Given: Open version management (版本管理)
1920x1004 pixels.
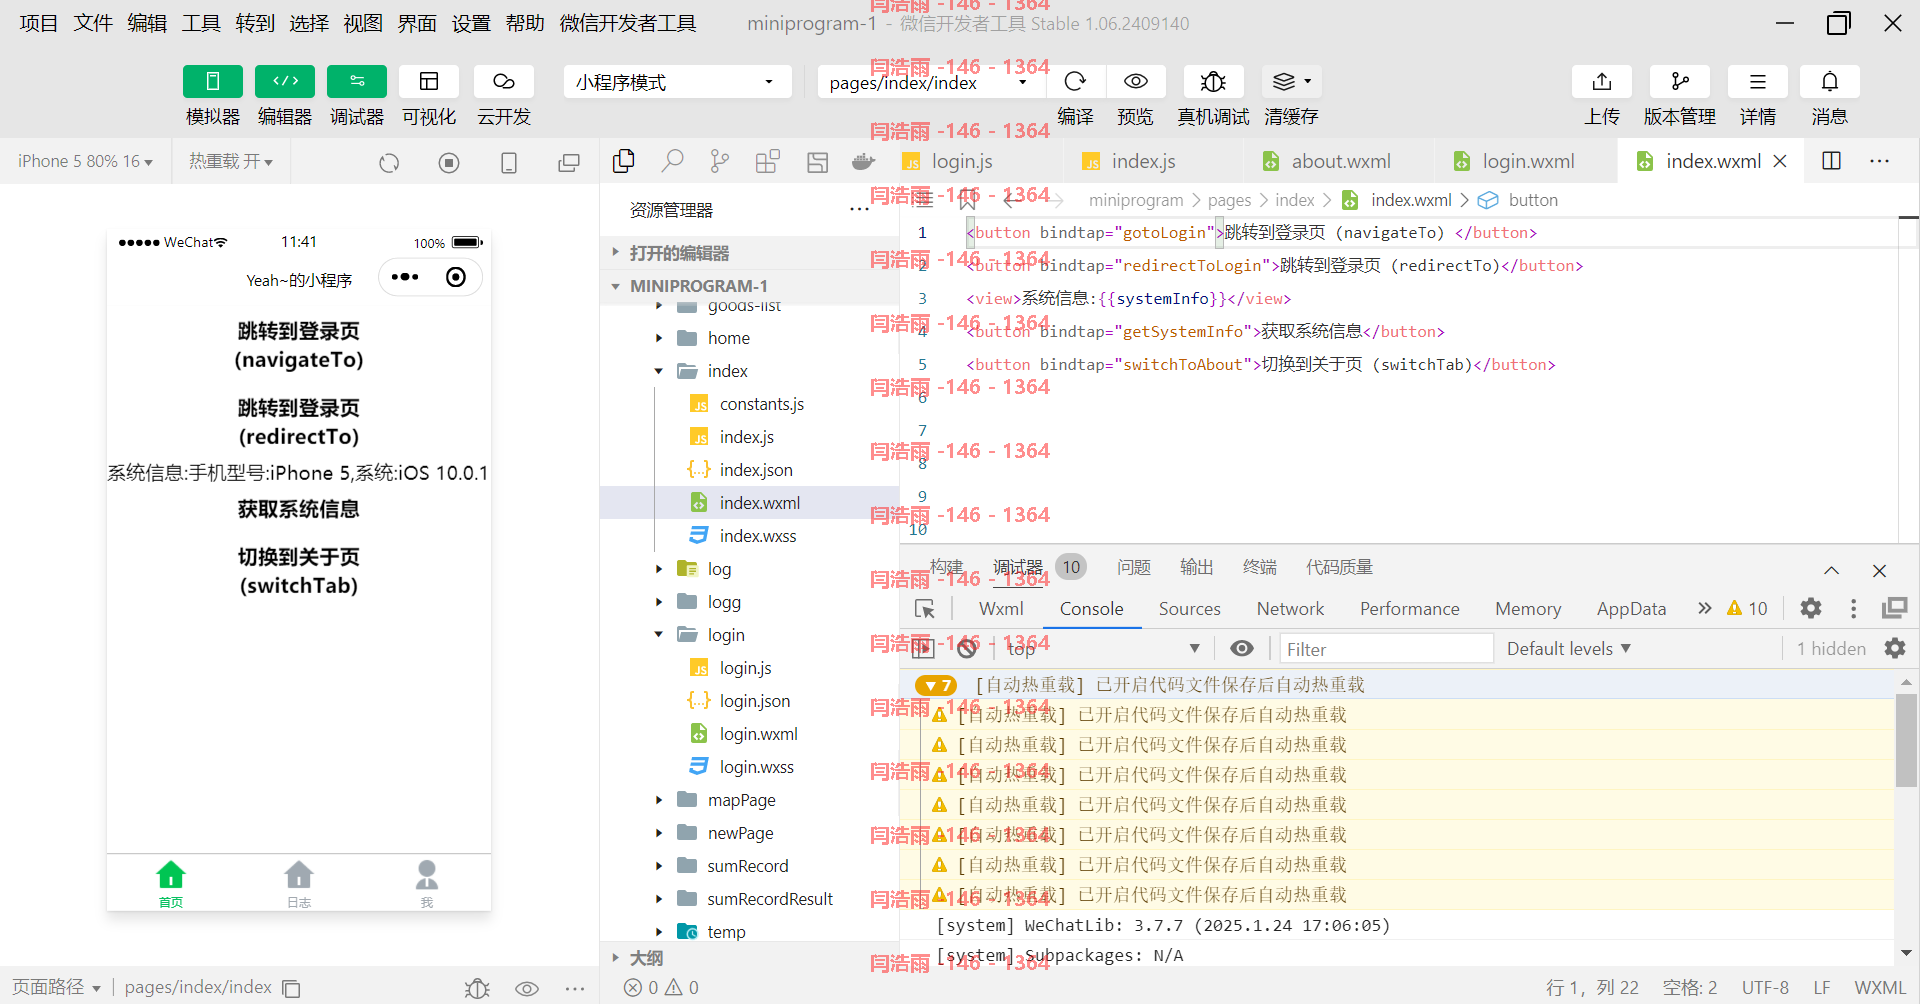Looking at the screenshot, I should [1680, 81].
